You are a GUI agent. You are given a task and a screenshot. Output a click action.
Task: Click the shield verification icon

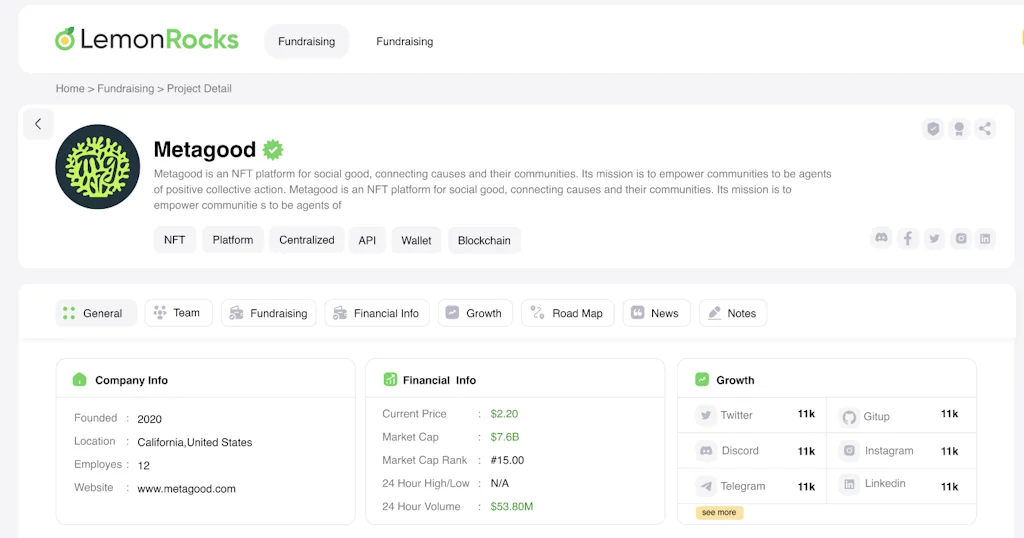point(933,129)
